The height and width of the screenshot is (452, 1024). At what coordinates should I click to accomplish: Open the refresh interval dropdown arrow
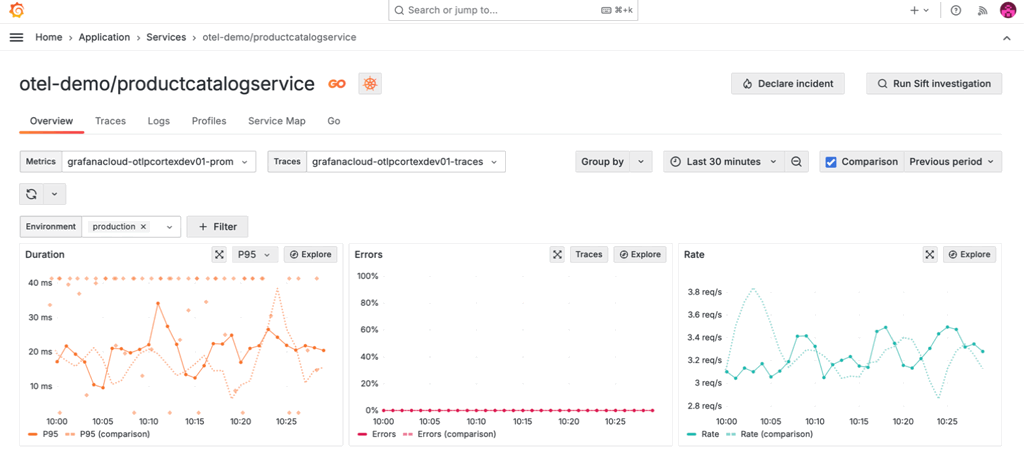pyautogui.click(x=54, y=194)
